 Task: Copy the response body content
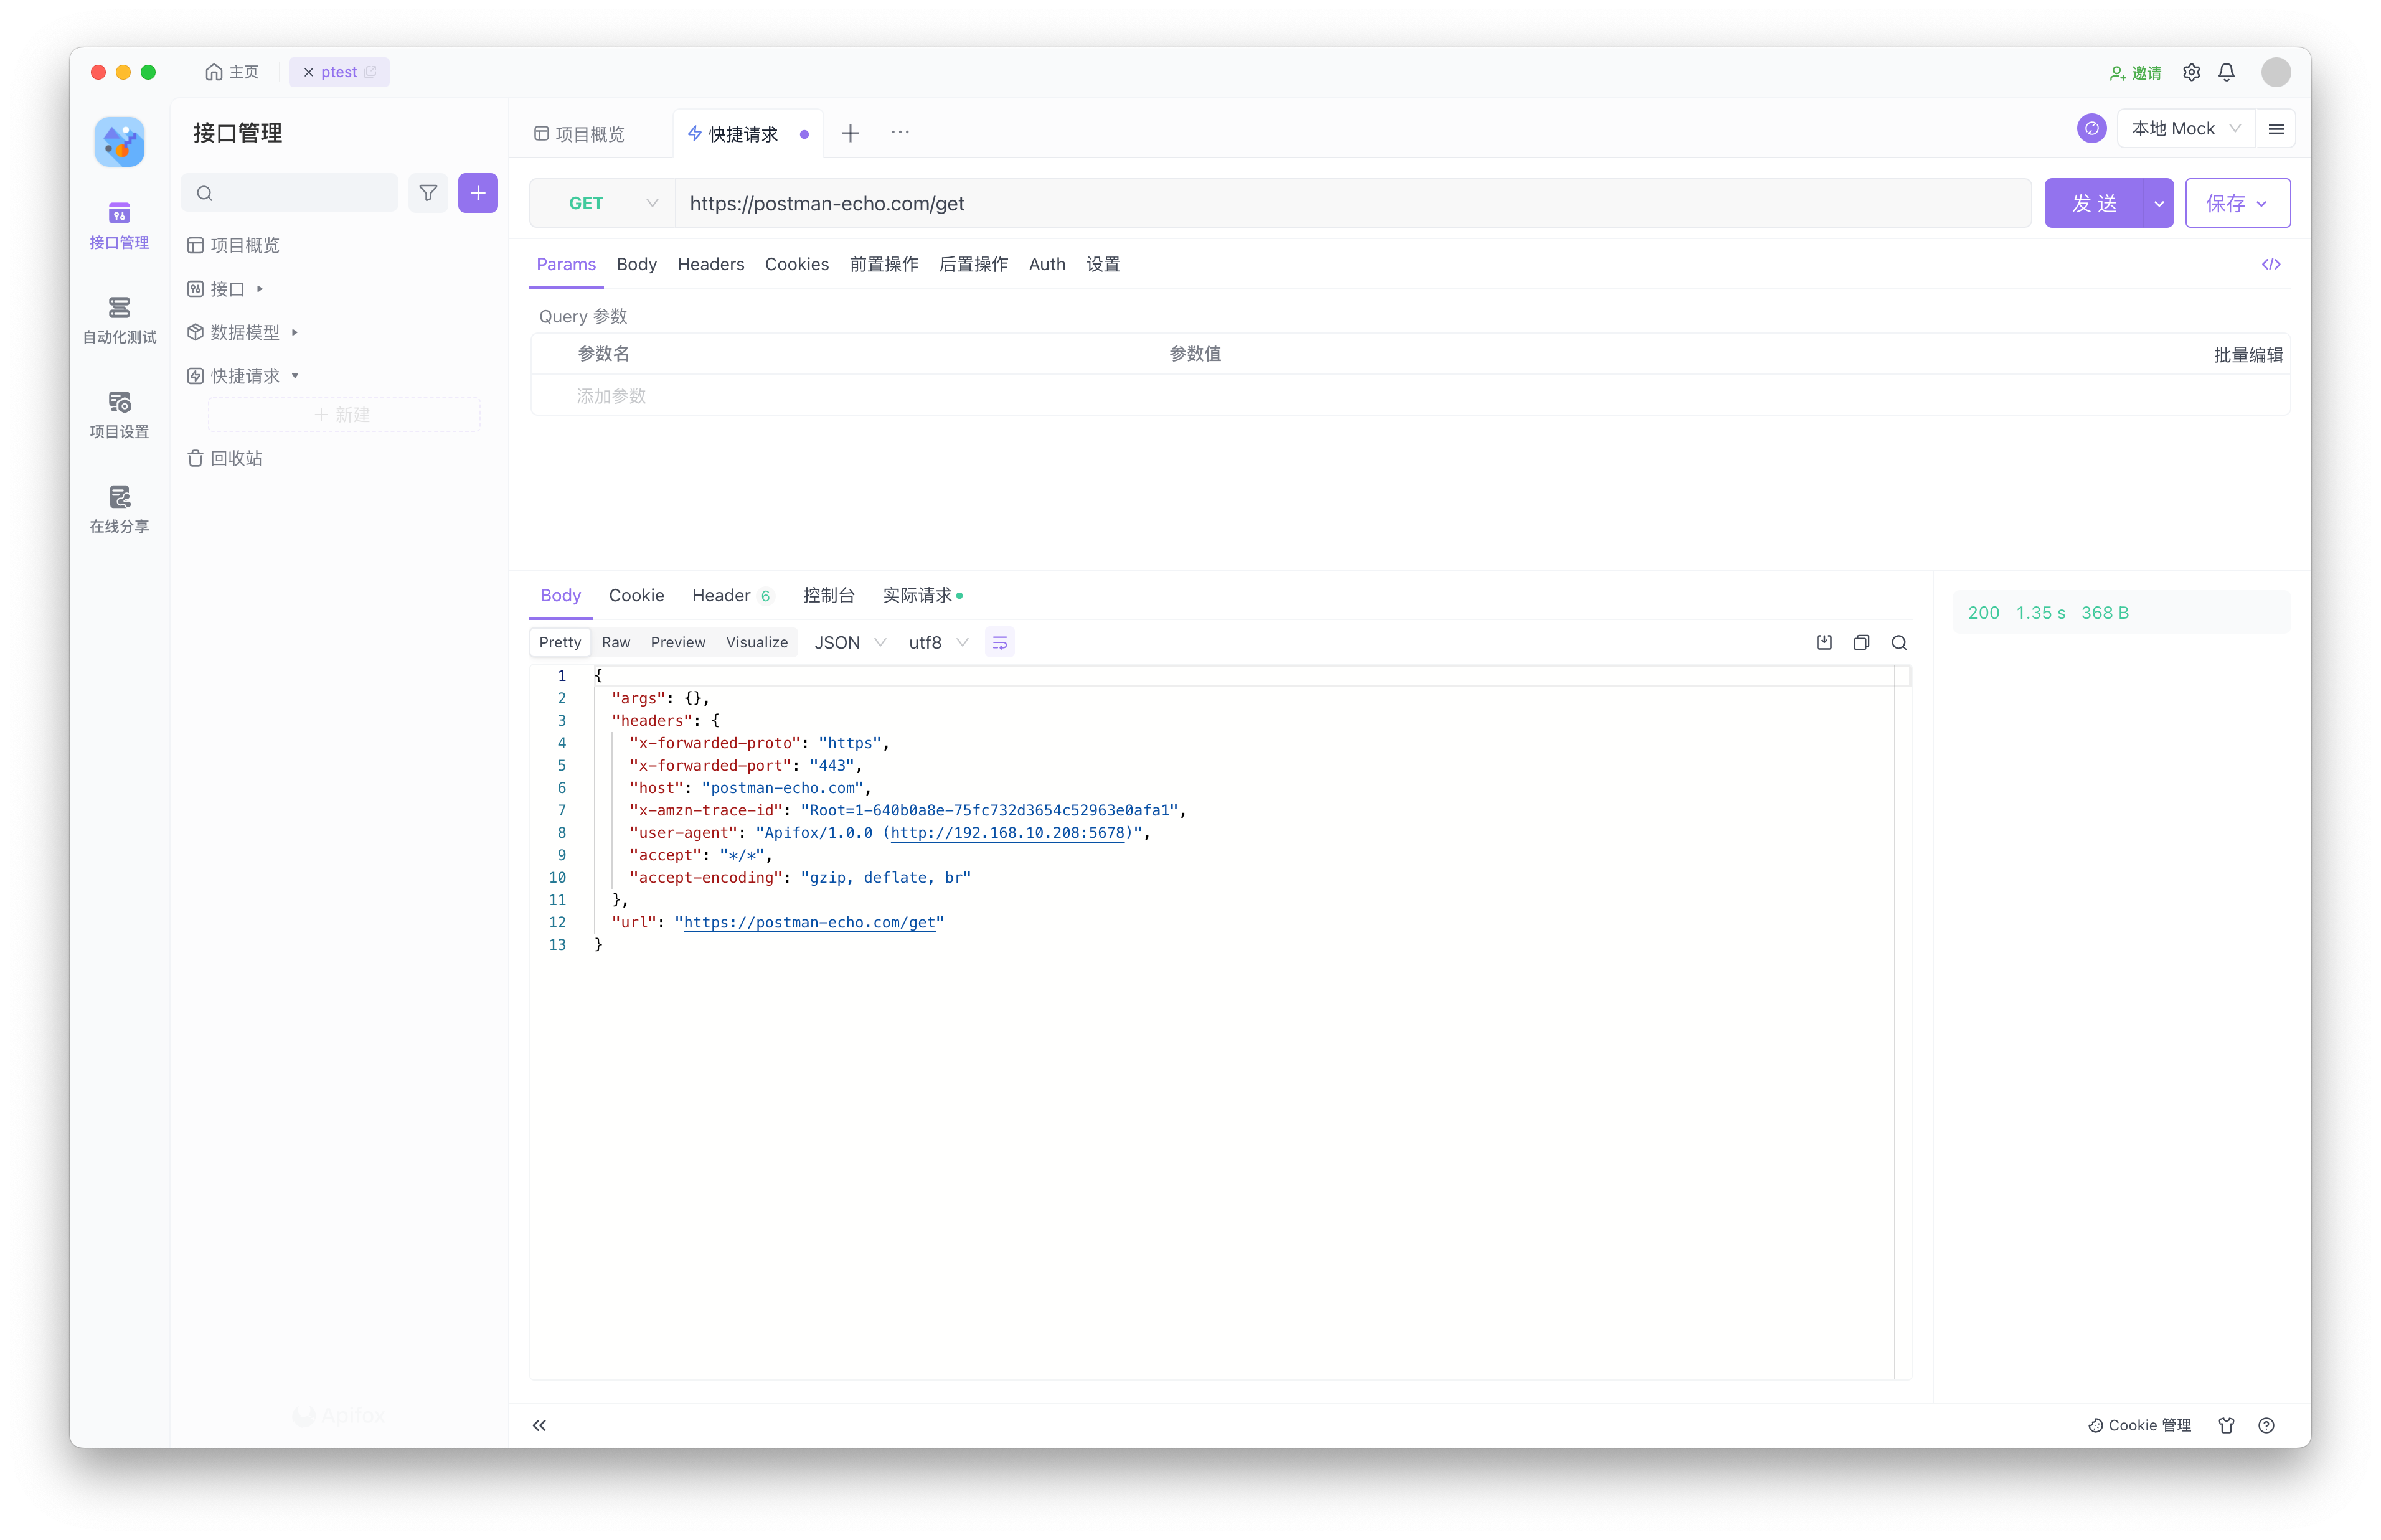pyautogui.click(x=1861, y=642)
